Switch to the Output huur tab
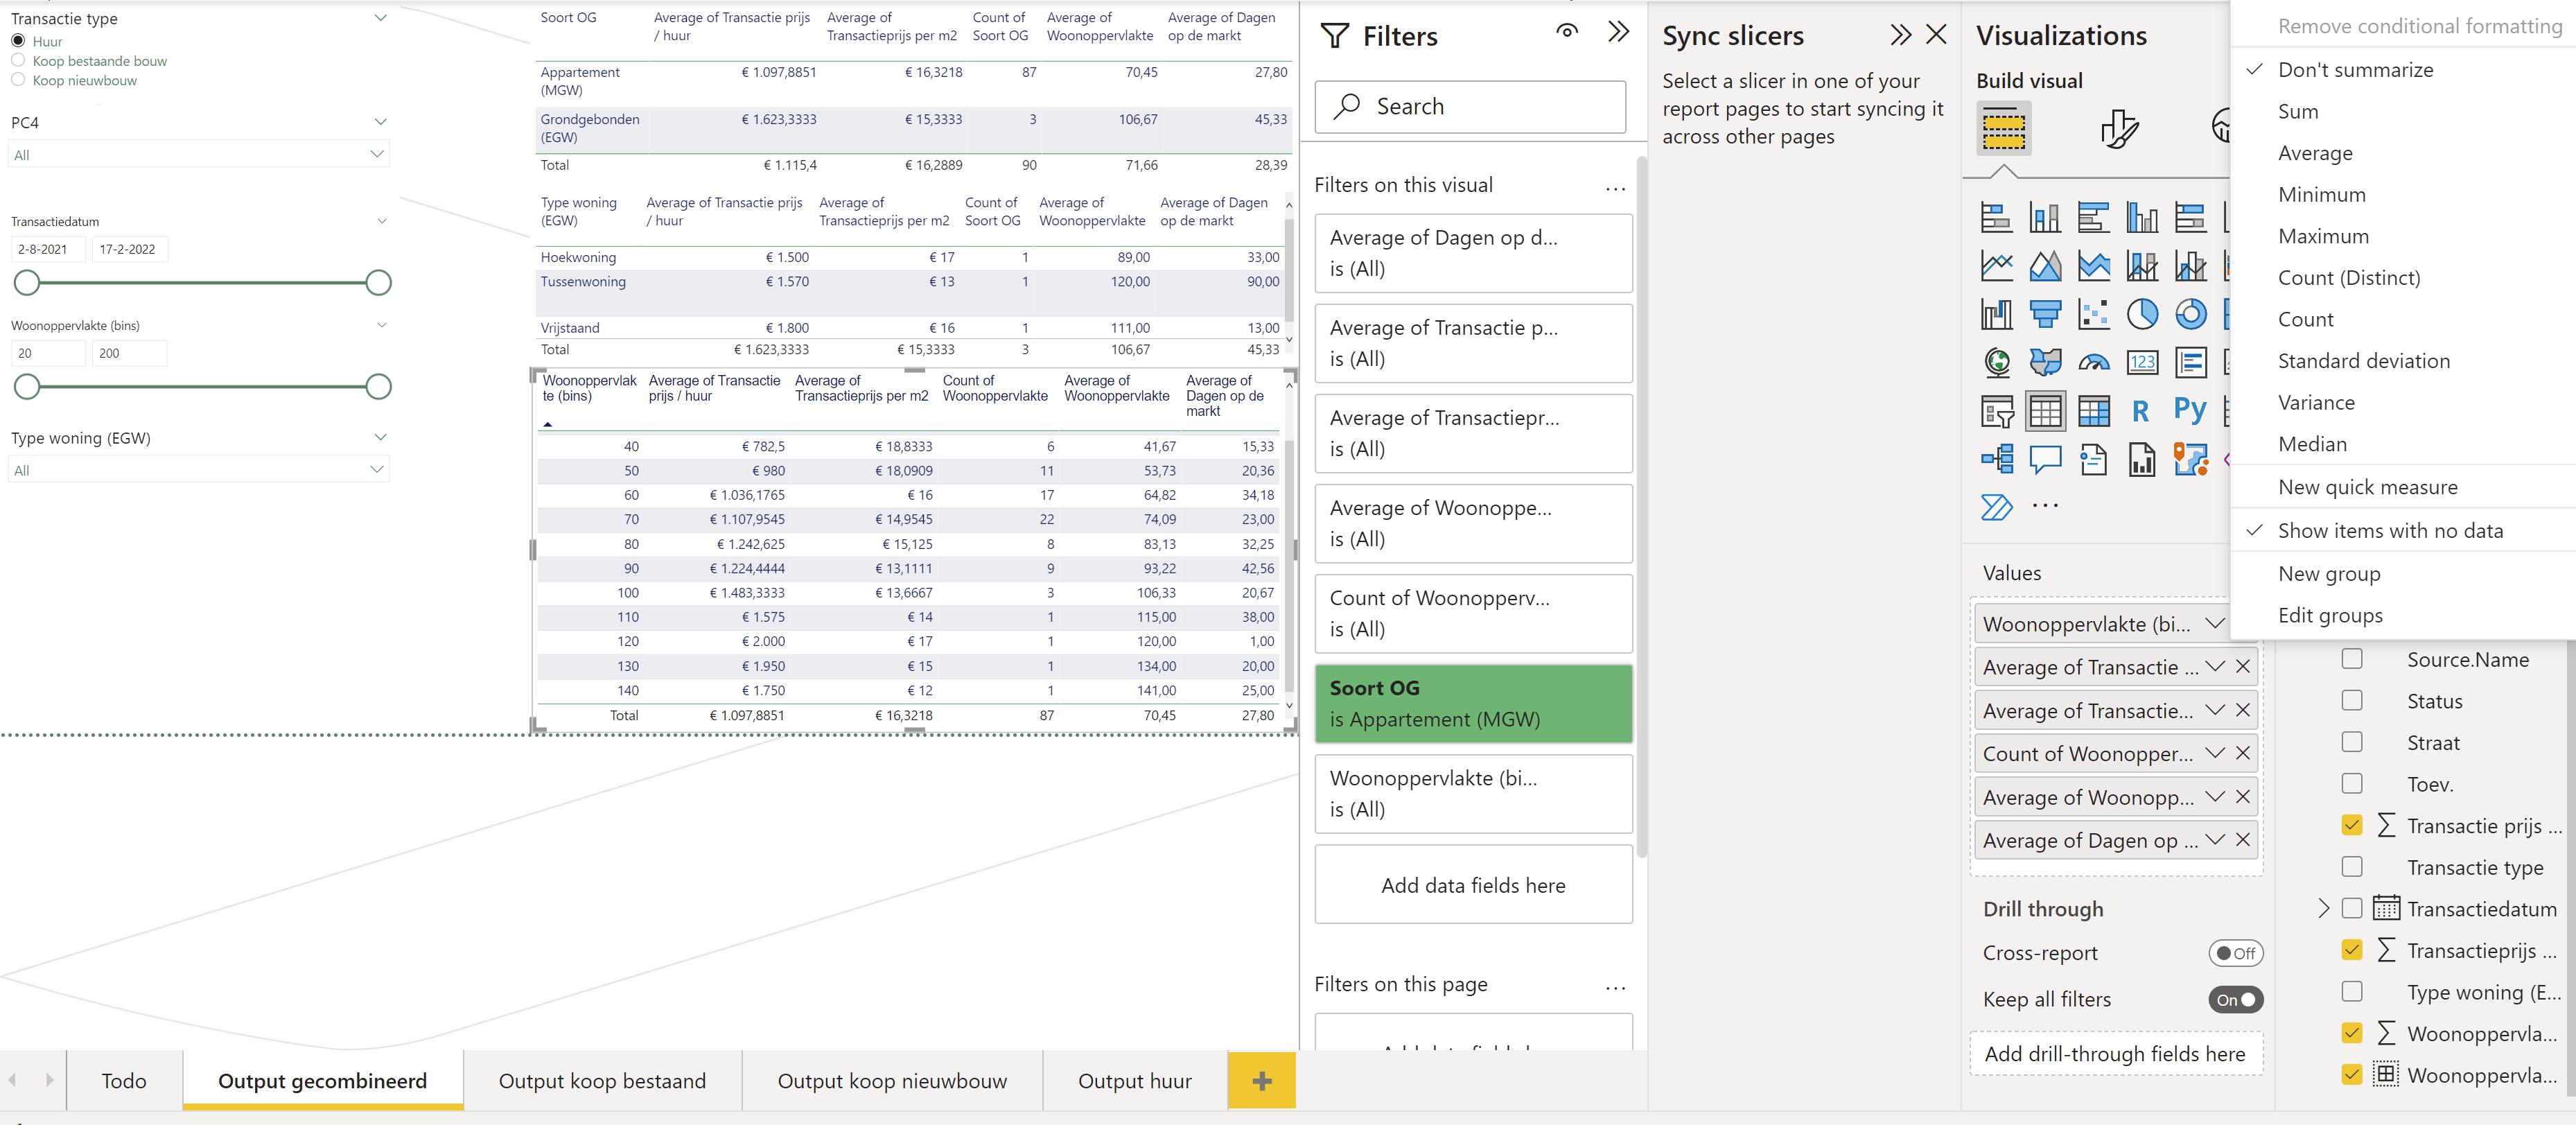The image size is (2576, 1125). [x=1134, y=1080]
